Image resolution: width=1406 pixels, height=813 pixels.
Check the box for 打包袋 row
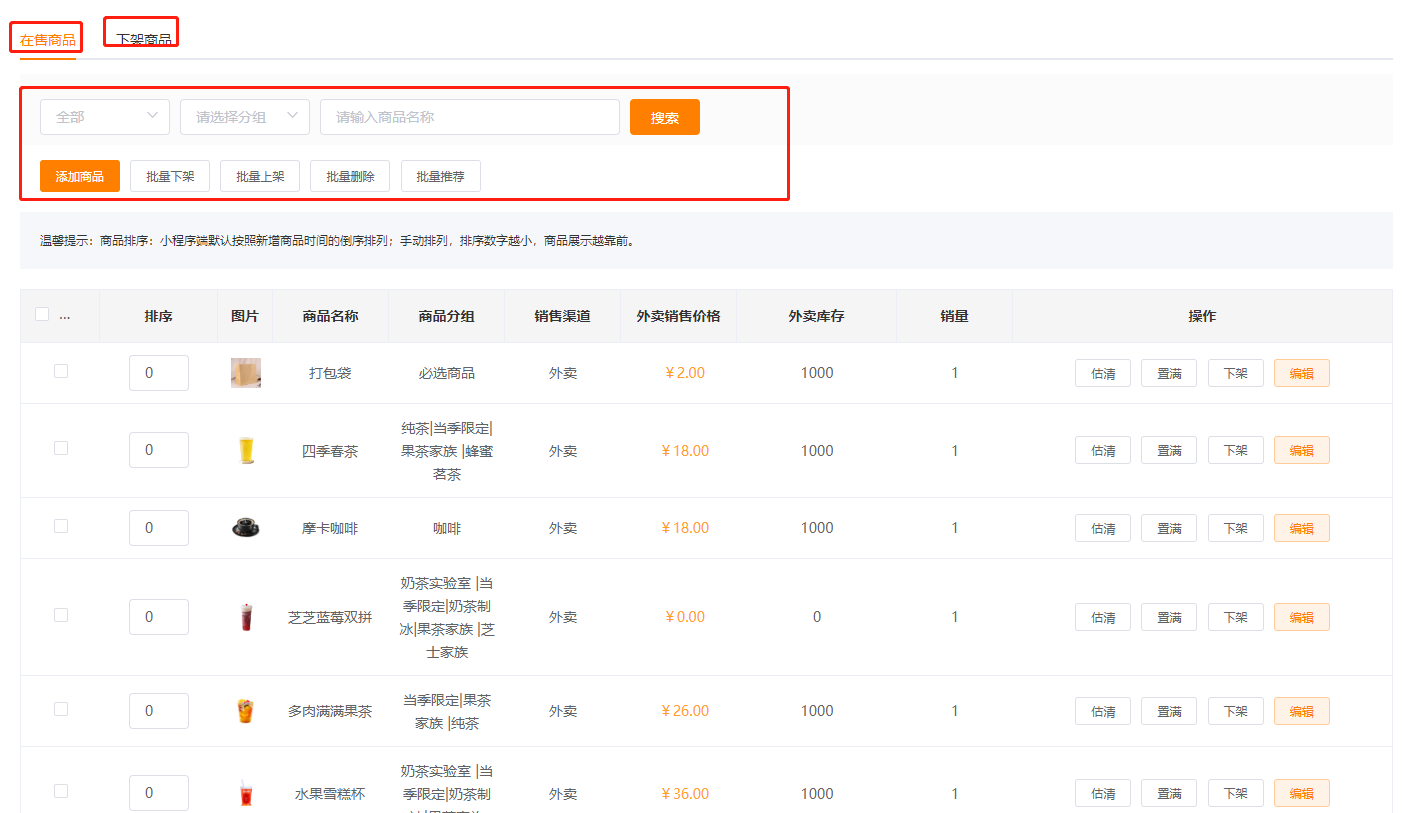pos(61,371)
